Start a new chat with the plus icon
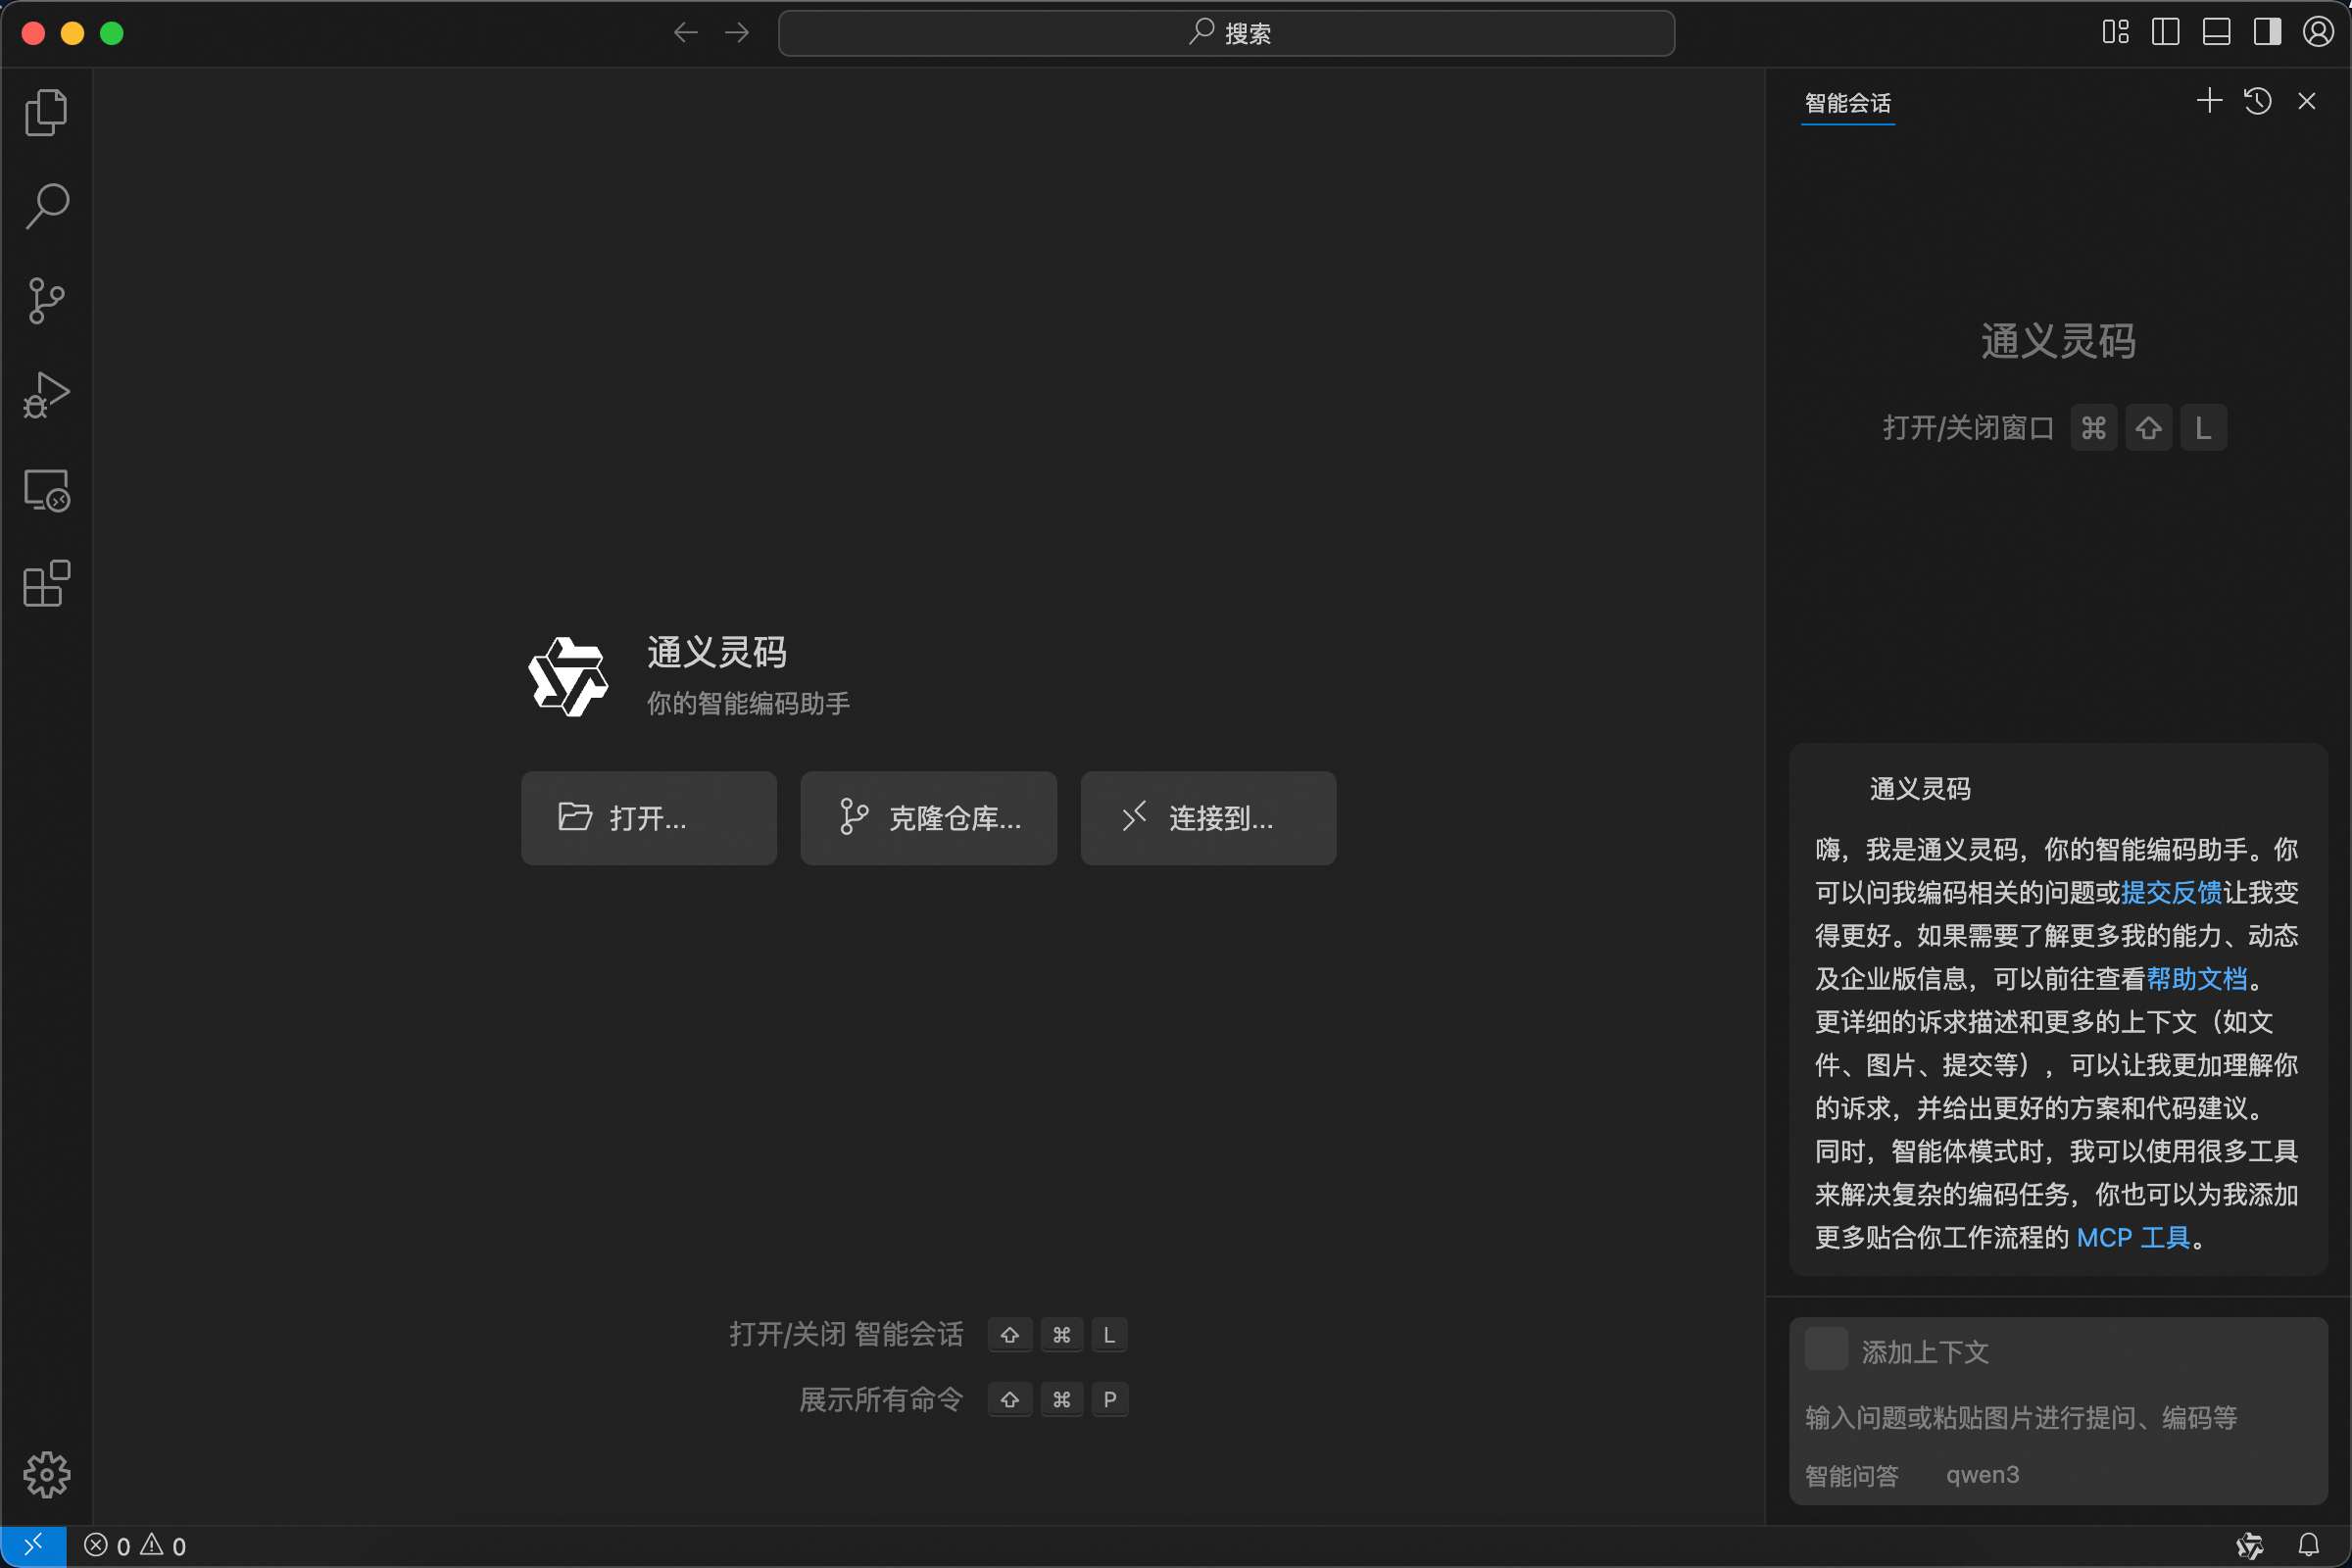This screenshot has width=2352, height=1568. point(2209,100)
